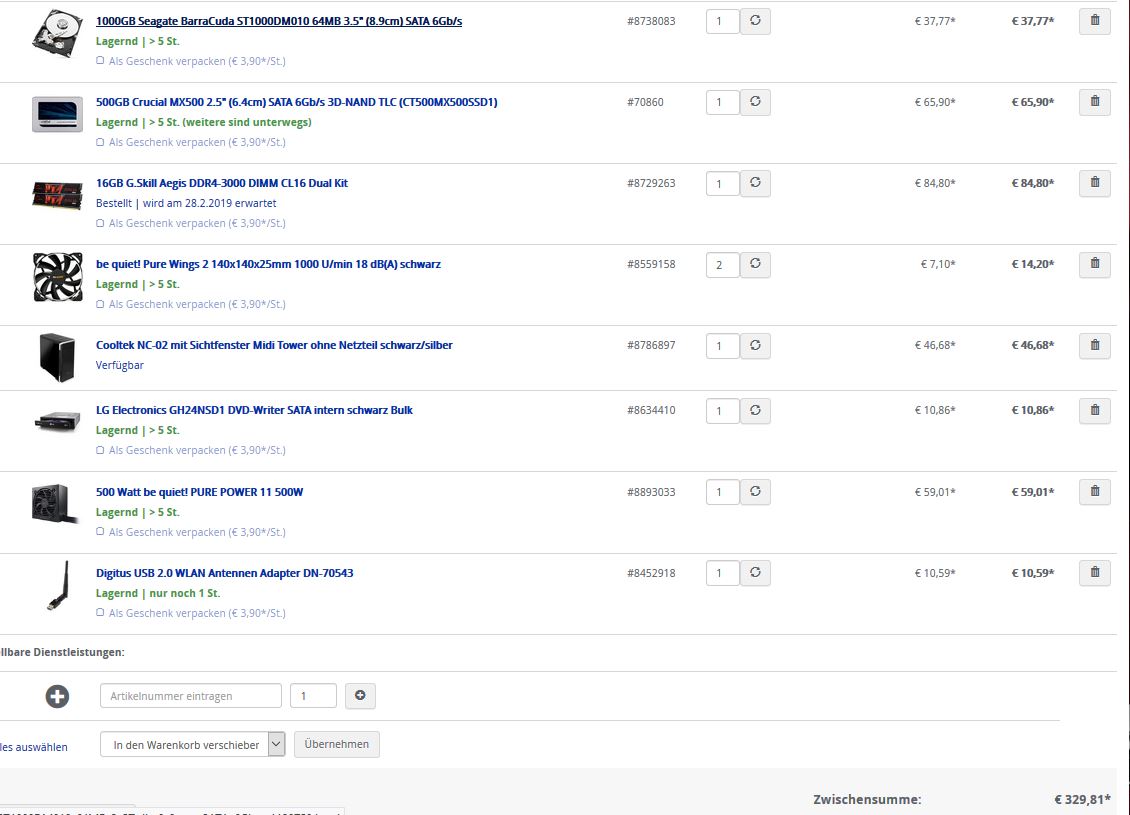Update quantity for PURE POWER 11 500W
The width and height of the screenshot is (1130, 815).
[755, 491]
